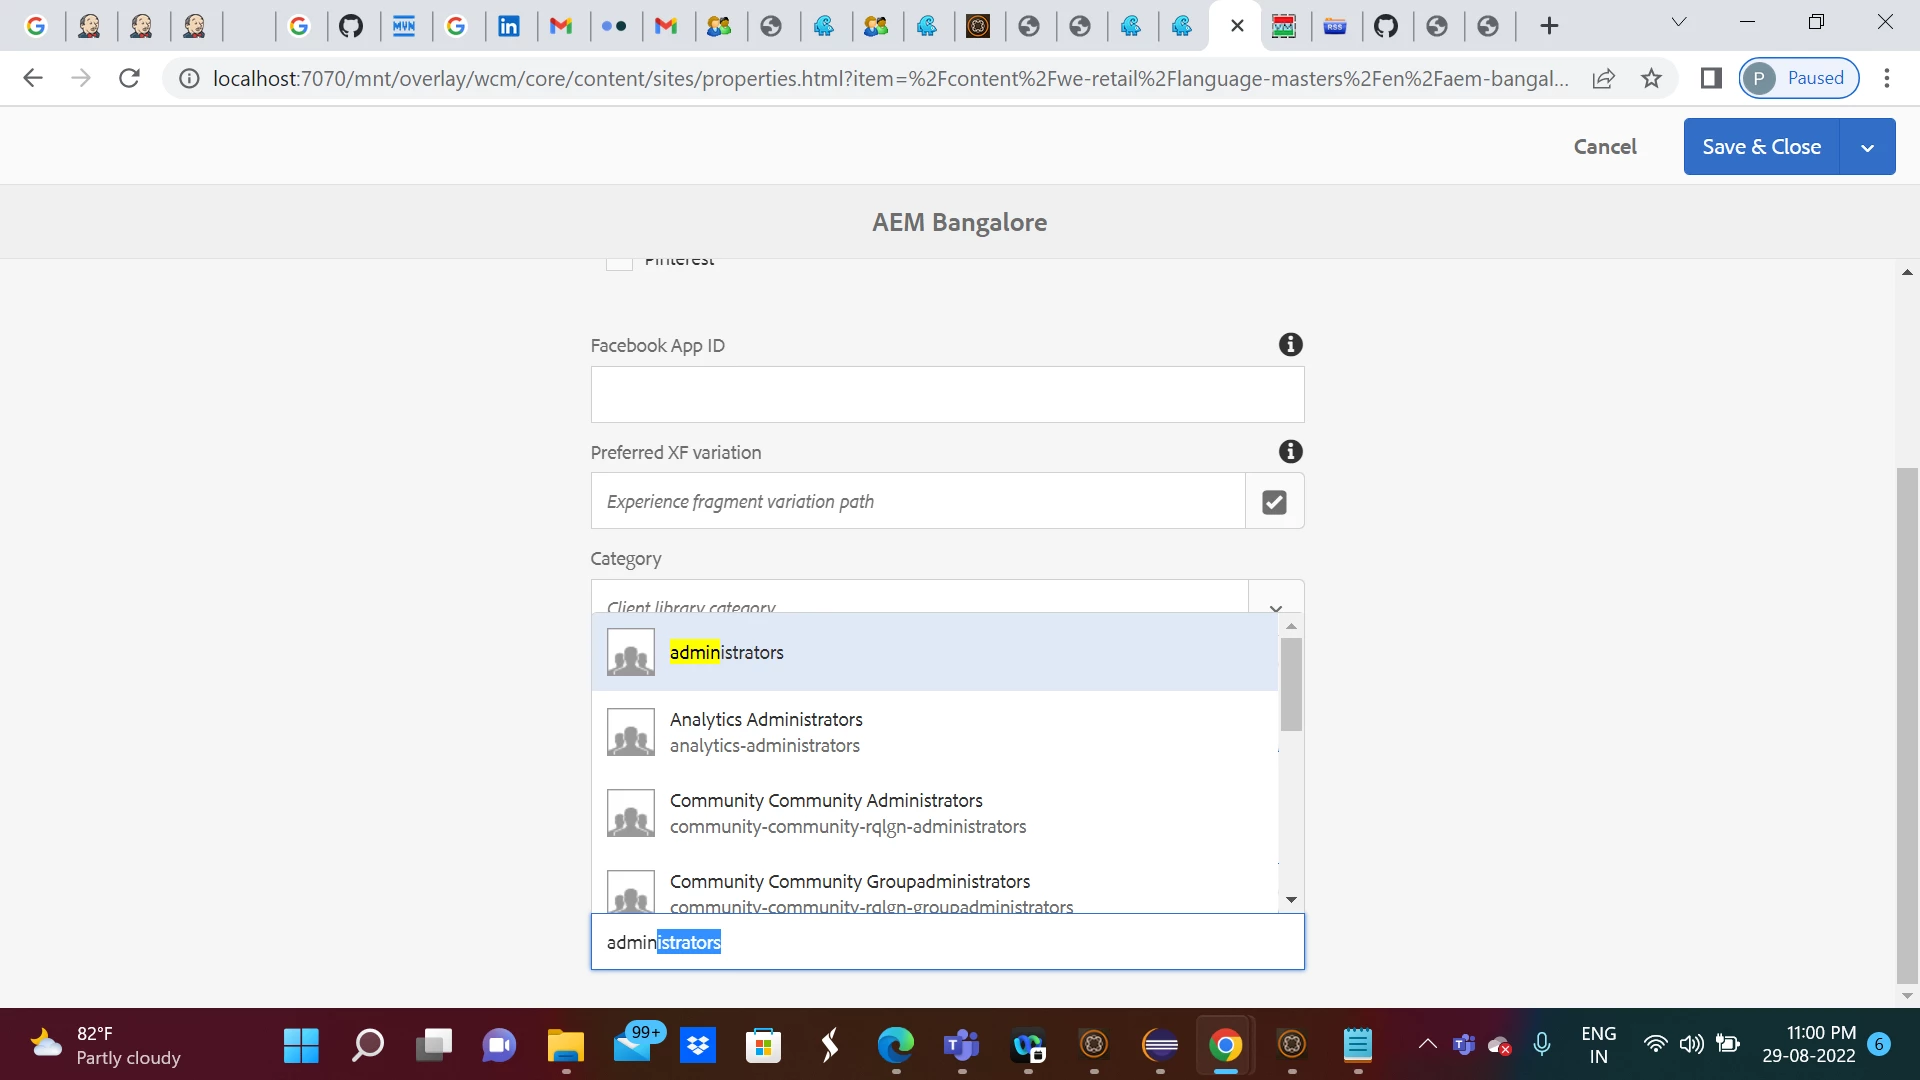Screen dimensions: 1920x1080
Task: Click the suggestion list scrollbar down arrow
Action: click(x=1291, y=900)
